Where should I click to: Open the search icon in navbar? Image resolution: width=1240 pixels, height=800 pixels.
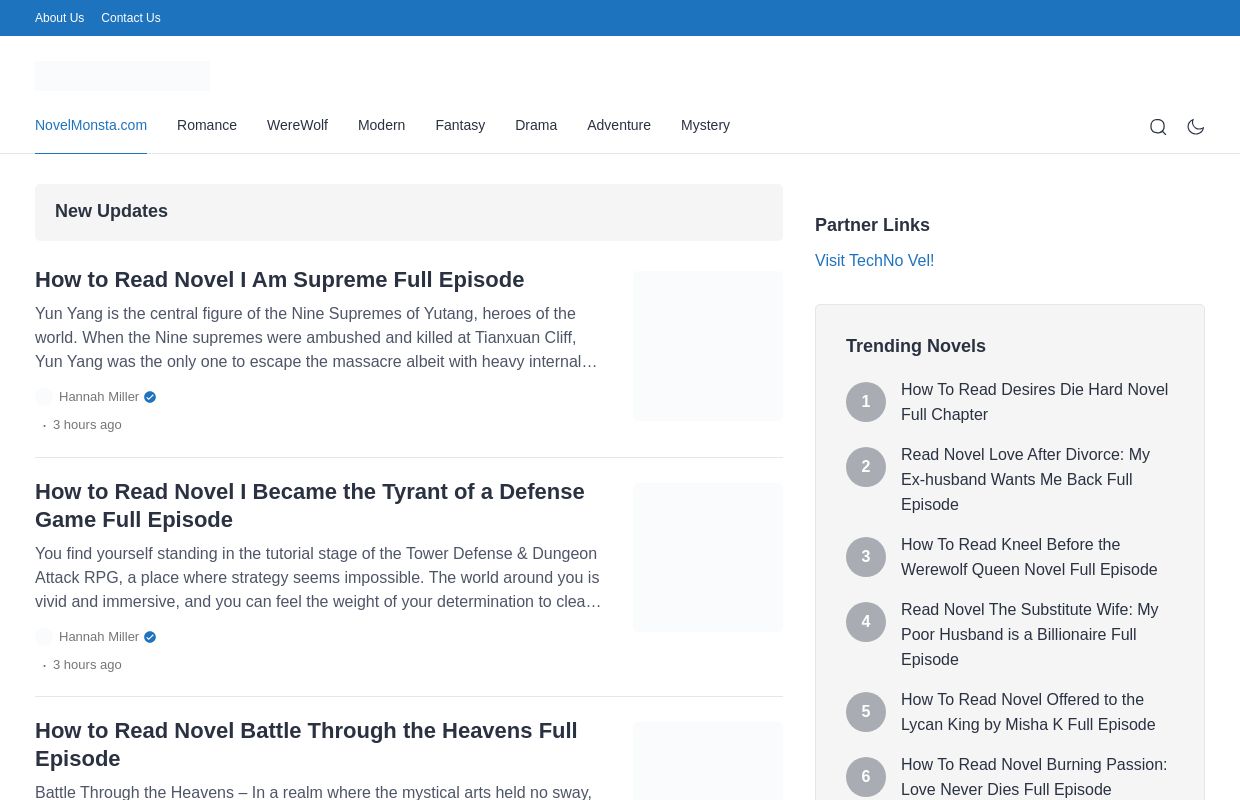tap(1158, 127)
